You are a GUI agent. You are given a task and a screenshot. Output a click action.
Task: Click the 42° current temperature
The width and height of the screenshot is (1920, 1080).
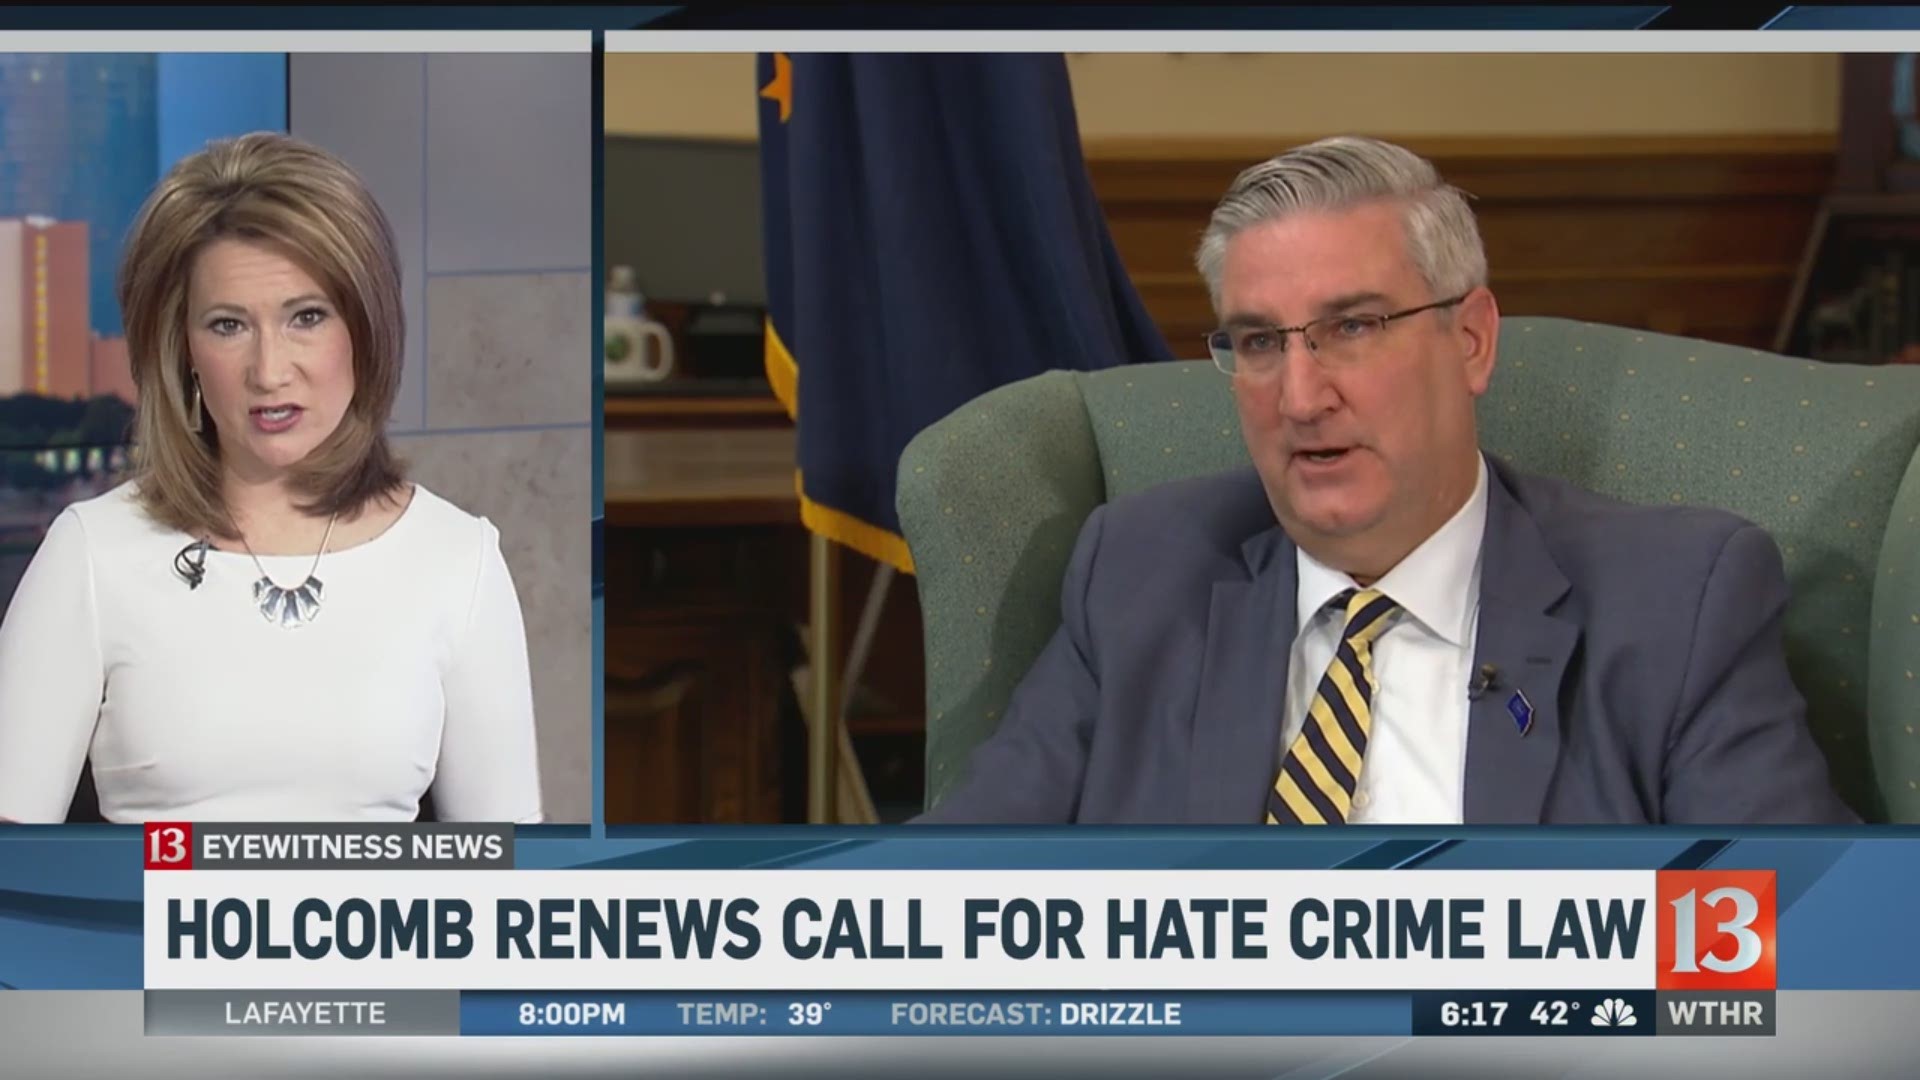tap(1554, 1013)
